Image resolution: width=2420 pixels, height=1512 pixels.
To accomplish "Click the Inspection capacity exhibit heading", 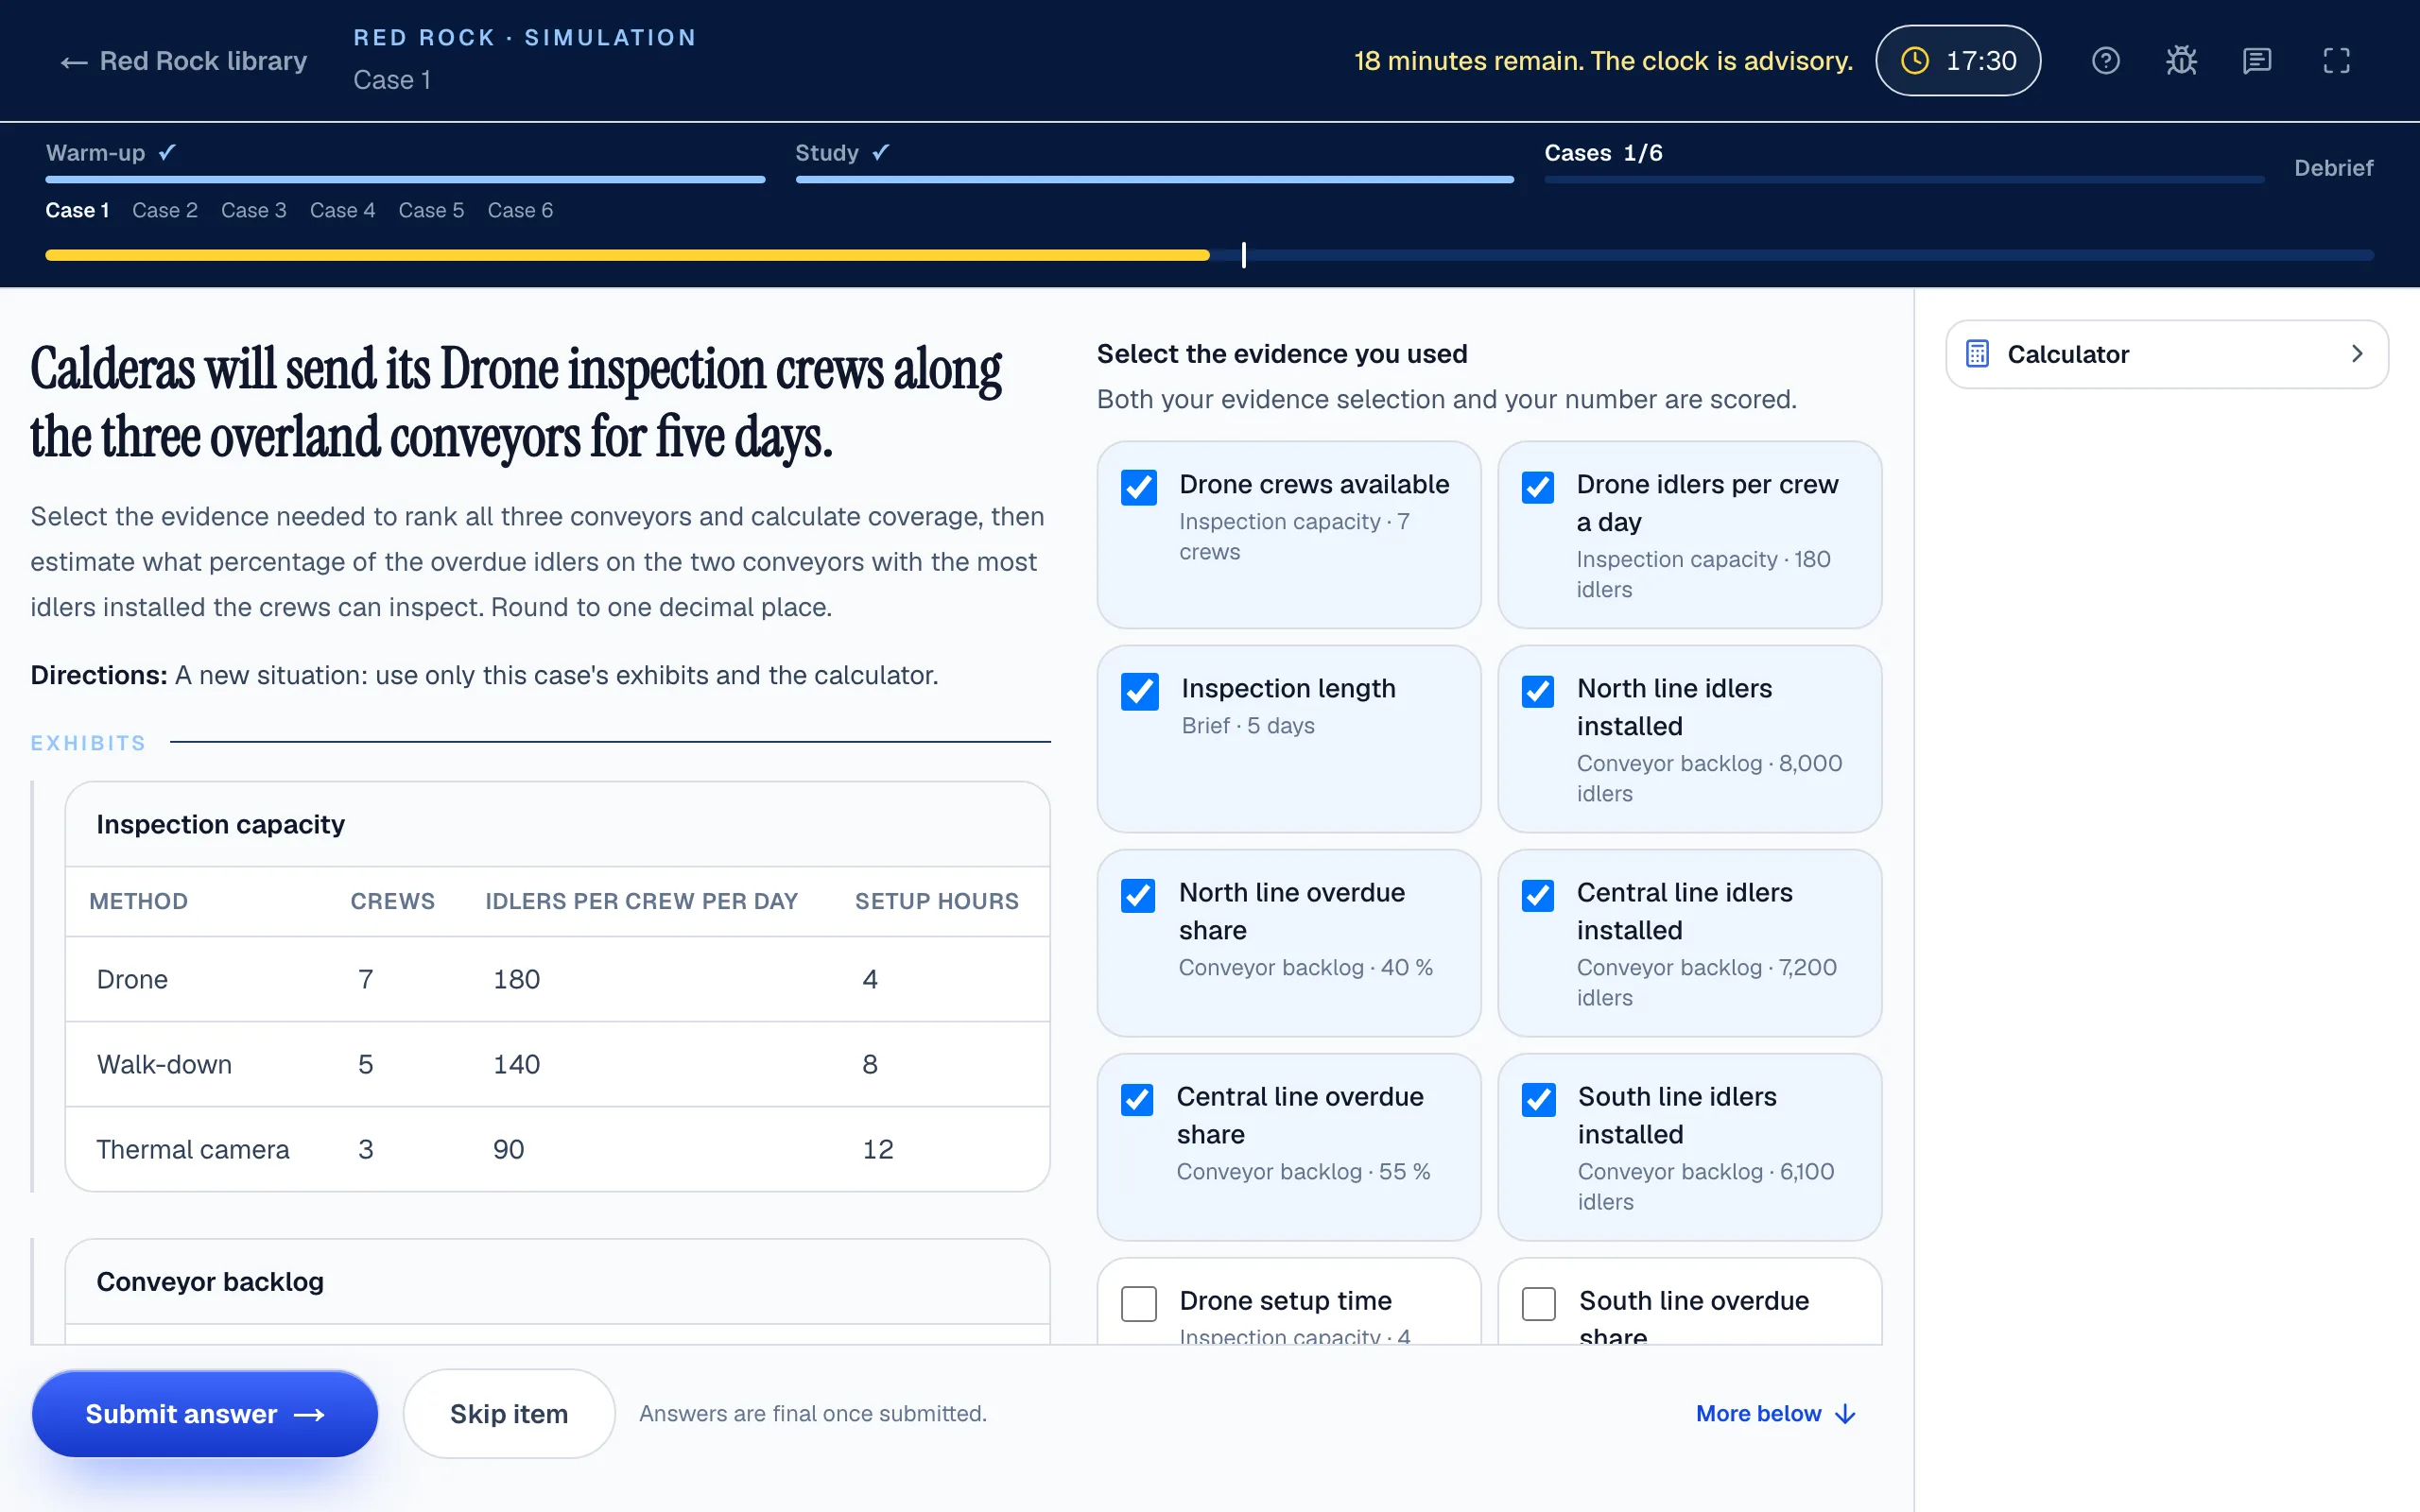I will pyautogui.click(x=220, y=824).
